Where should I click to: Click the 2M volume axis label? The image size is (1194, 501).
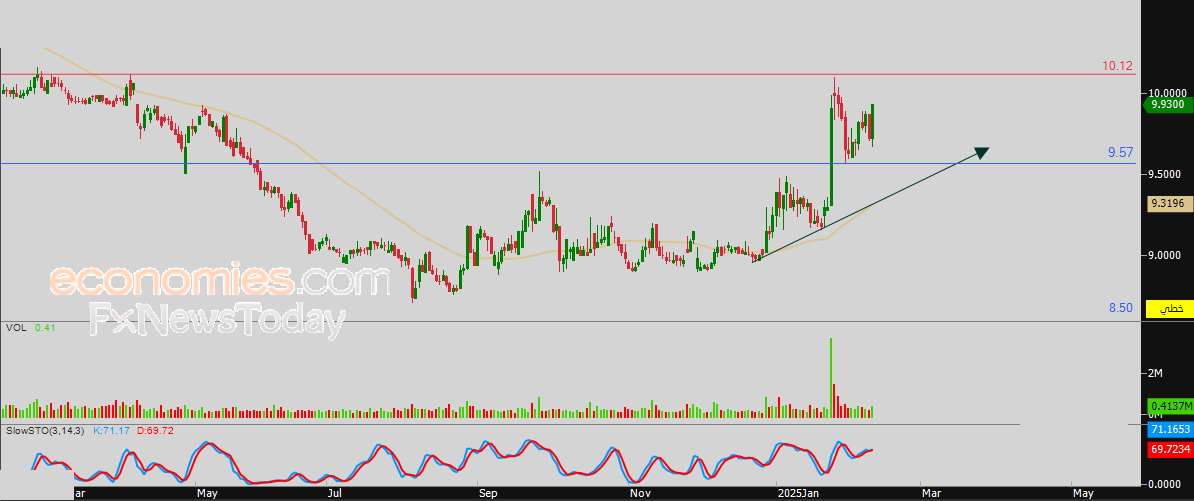[1156, 373]
